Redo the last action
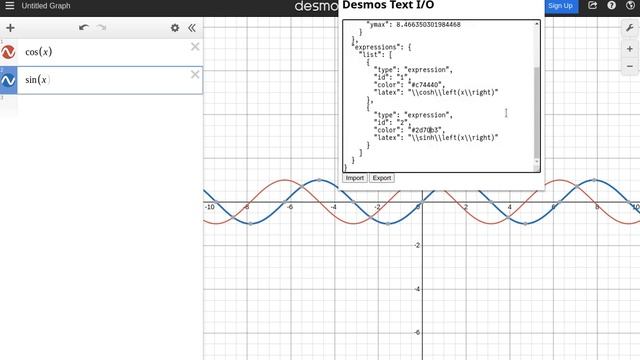The image size is (640, 360). click(x=101, y=28)
